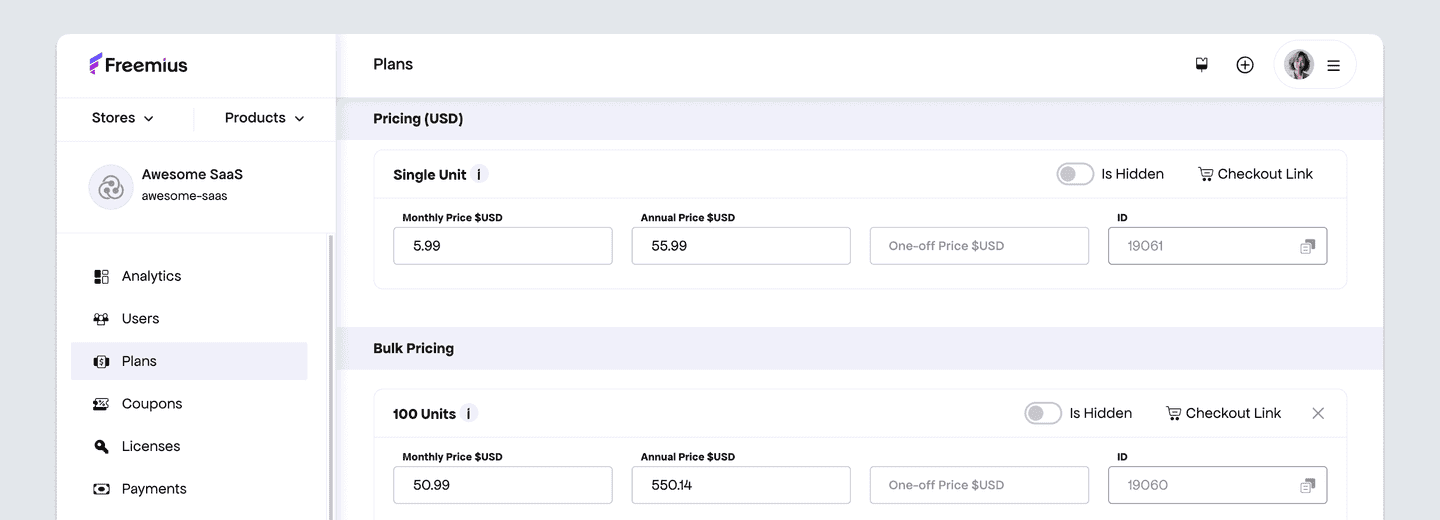Viewport: 1440px width, 520px height.
Task: Open Analytics in the sidebar
Action: click(151, 276)
